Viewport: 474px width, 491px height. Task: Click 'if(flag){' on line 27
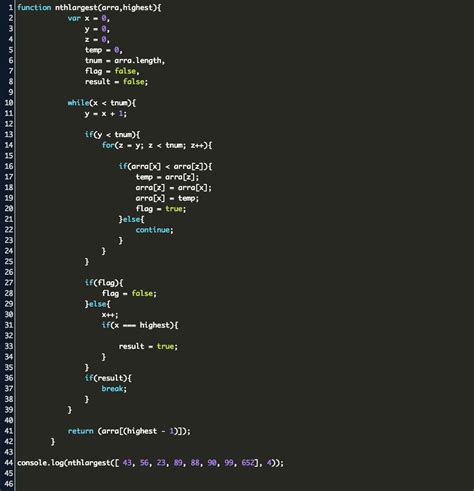104,283
